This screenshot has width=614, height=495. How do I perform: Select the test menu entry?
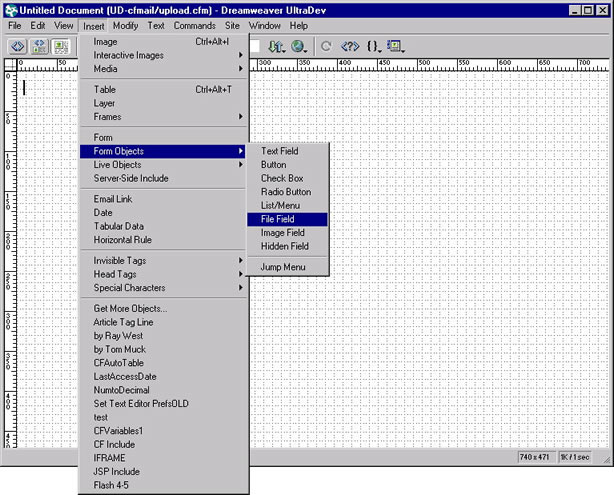163,417
